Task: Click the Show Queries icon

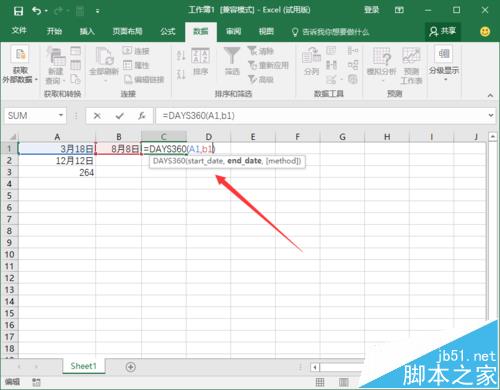Action: coord(76,51)
